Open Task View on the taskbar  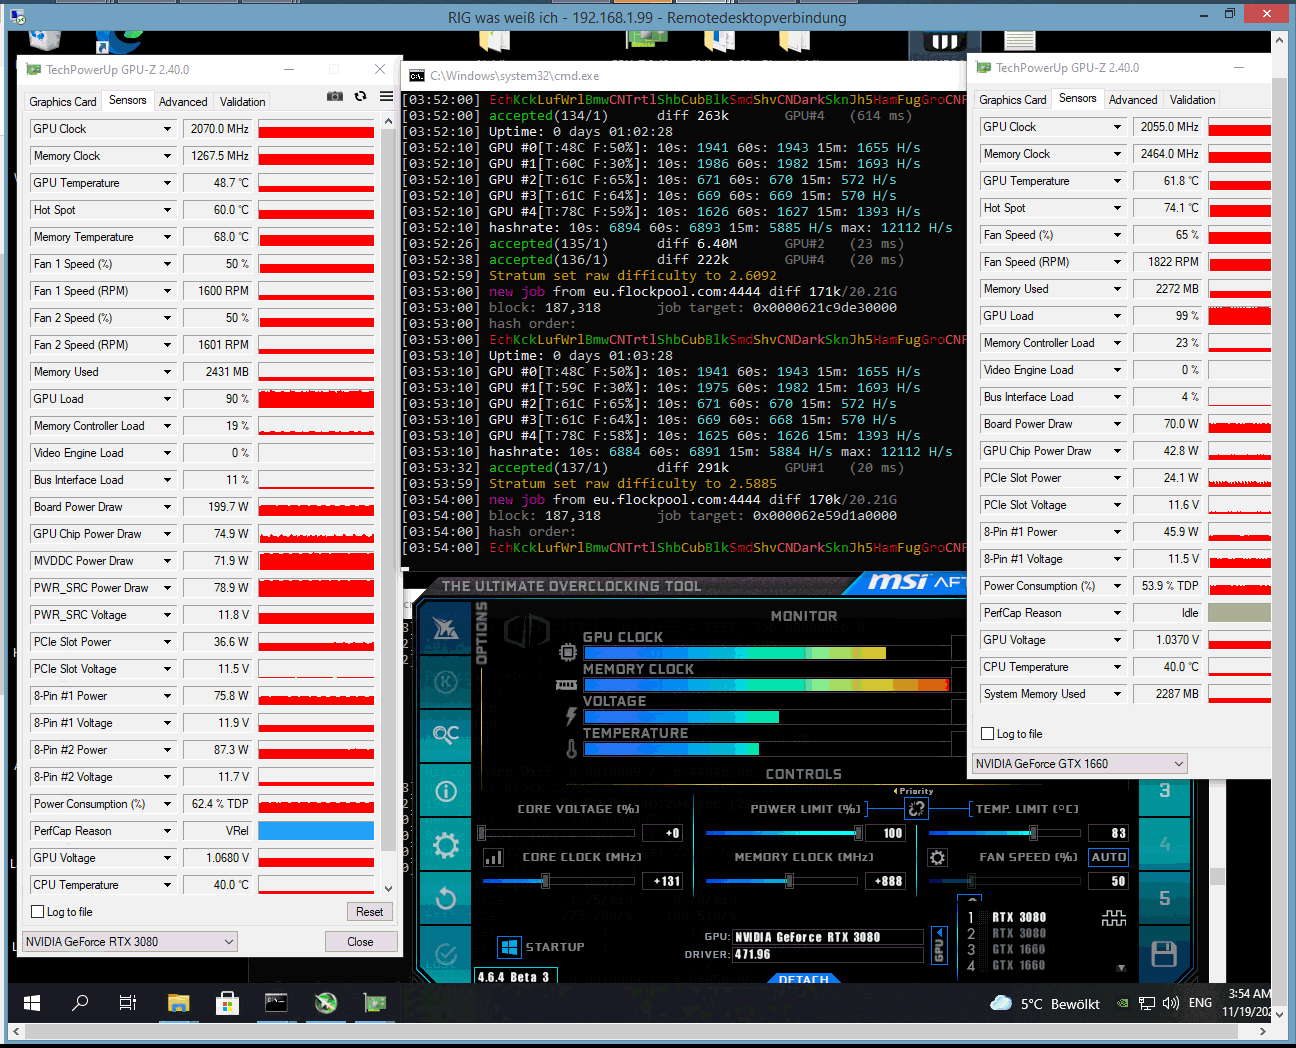128,1002
